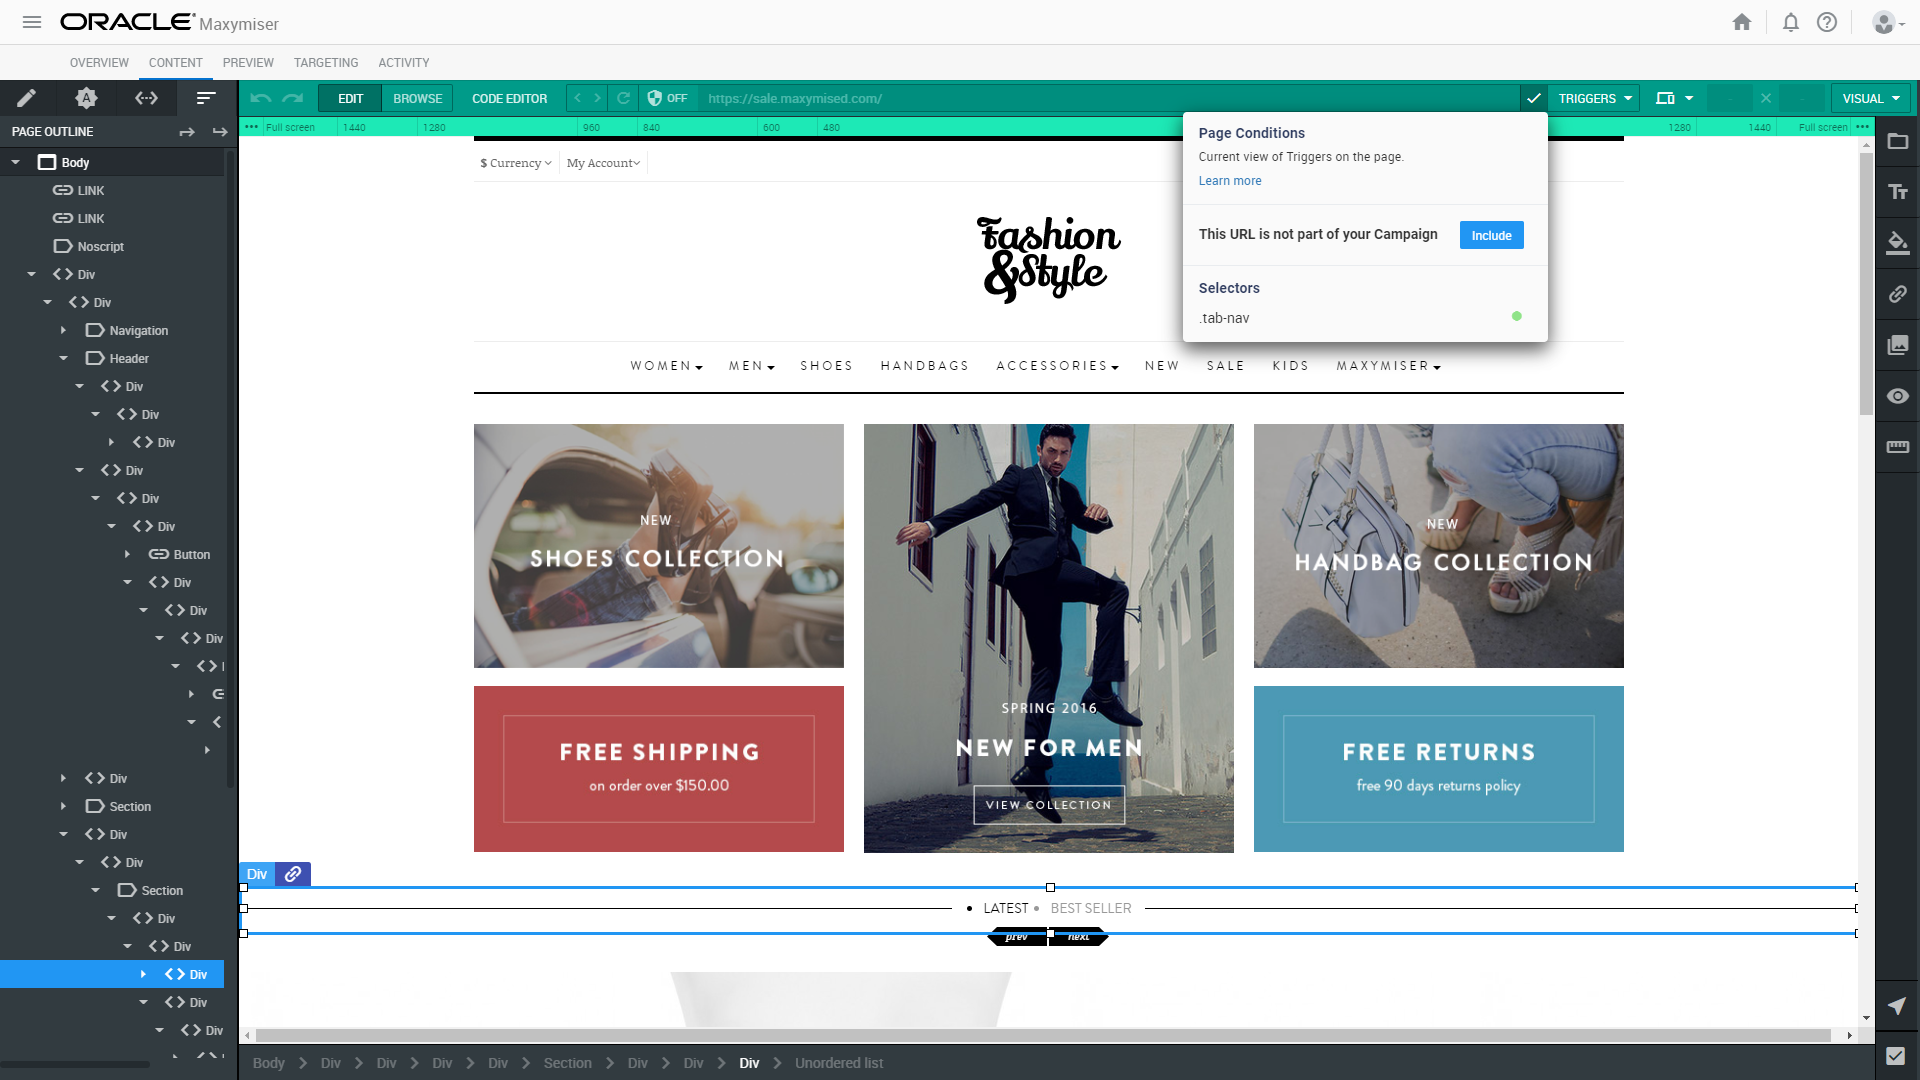This screenshot has width=1920, height=1080.
Task: Expand the Navigation node in Page Outline
Action: click(63, 330)
